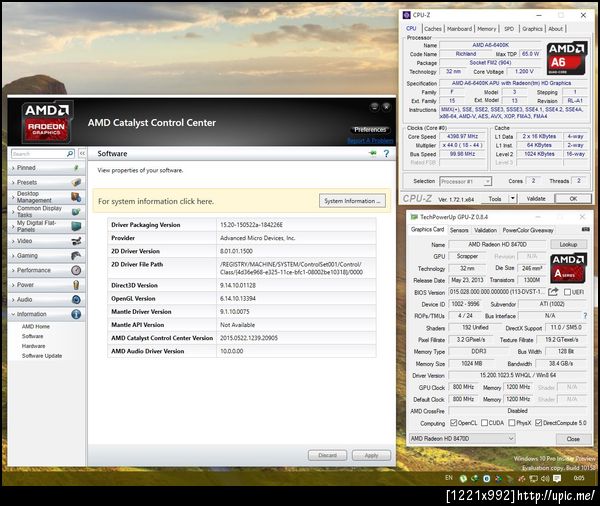Click the Desktop Management icon
The width and height of the screenshot is (600, 506).
click(x=76, y=197)
